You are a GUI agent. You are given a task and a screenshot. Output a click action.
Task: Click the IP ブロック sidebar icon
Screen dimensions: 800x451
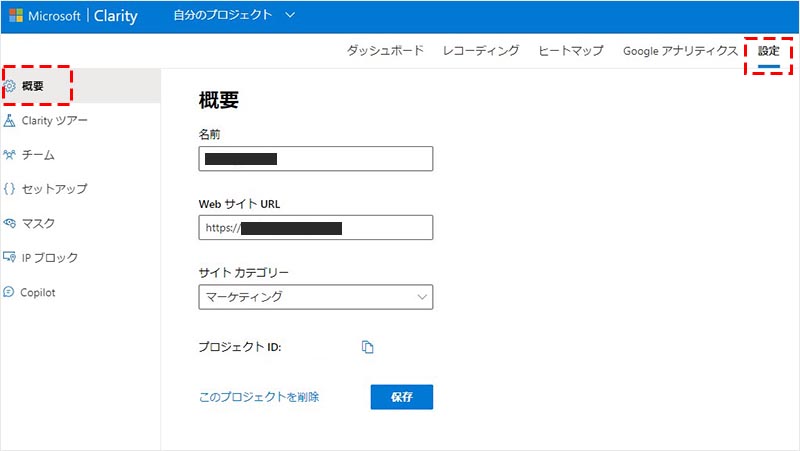pyautogui.click(x=10, y=257)
